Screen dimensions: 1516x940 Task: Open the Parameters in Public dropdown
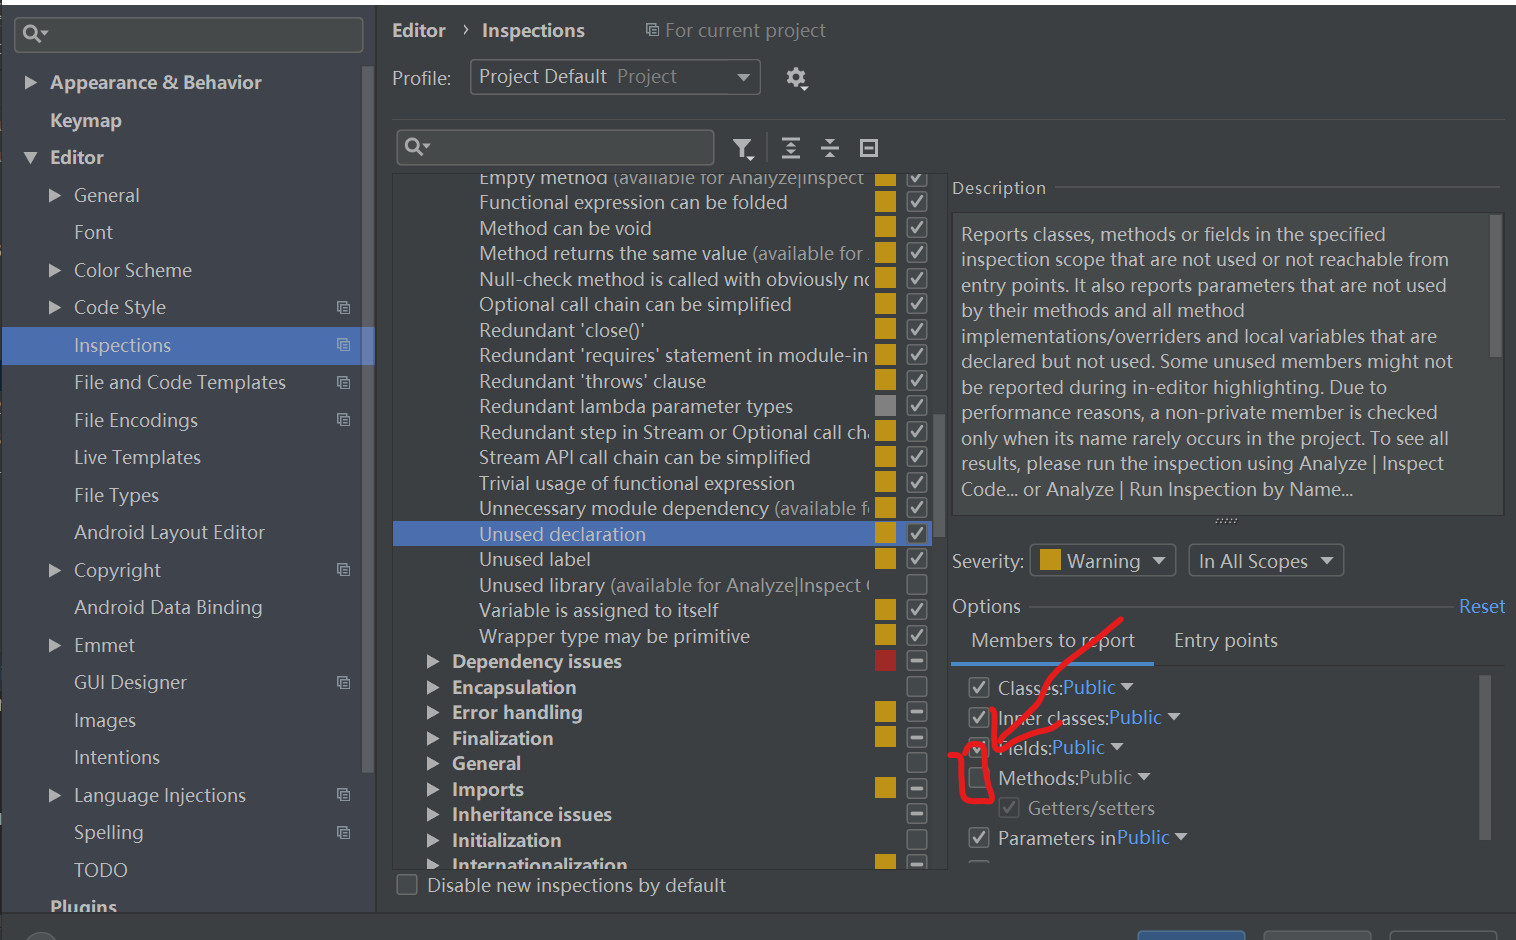pos(1152,837)
